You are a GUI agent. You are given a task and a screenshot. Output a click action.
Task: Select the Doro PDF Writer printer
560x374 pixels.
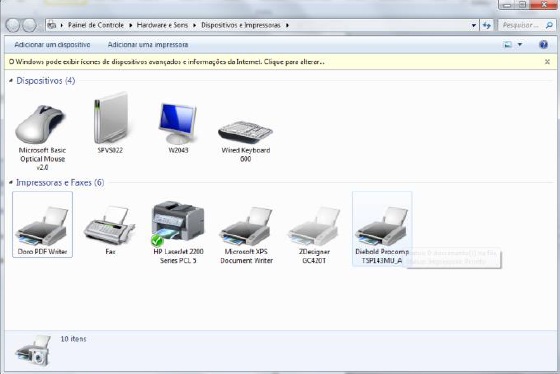(42, 224)
